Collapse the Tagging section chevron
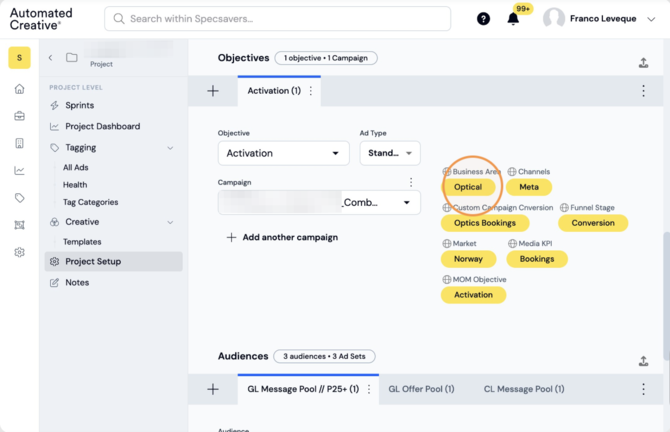 [x=170, y=148]
